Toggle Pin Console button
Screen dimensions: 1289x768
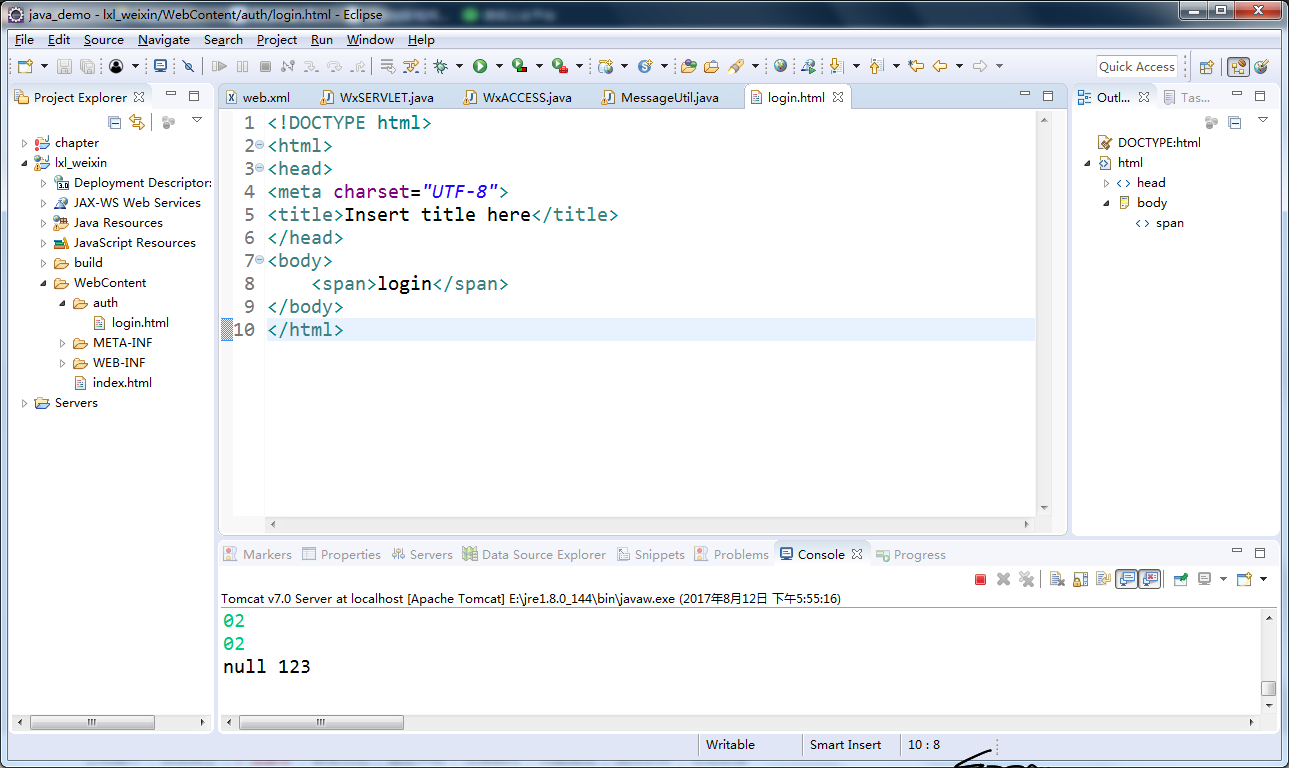1180,579
